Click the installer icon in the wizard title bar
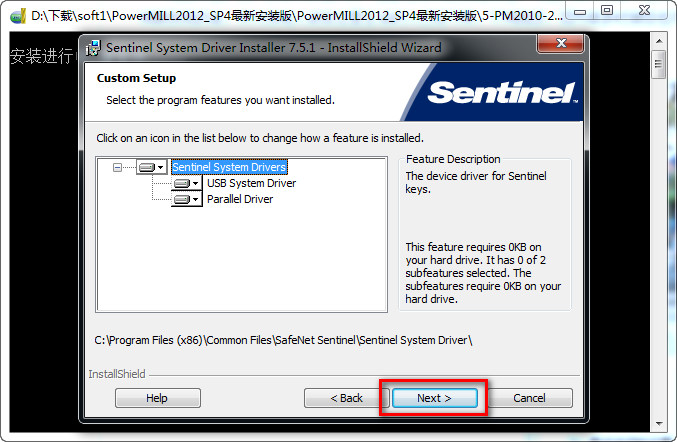The height and width of the screenshot is (442, 677). pos(93,48)
